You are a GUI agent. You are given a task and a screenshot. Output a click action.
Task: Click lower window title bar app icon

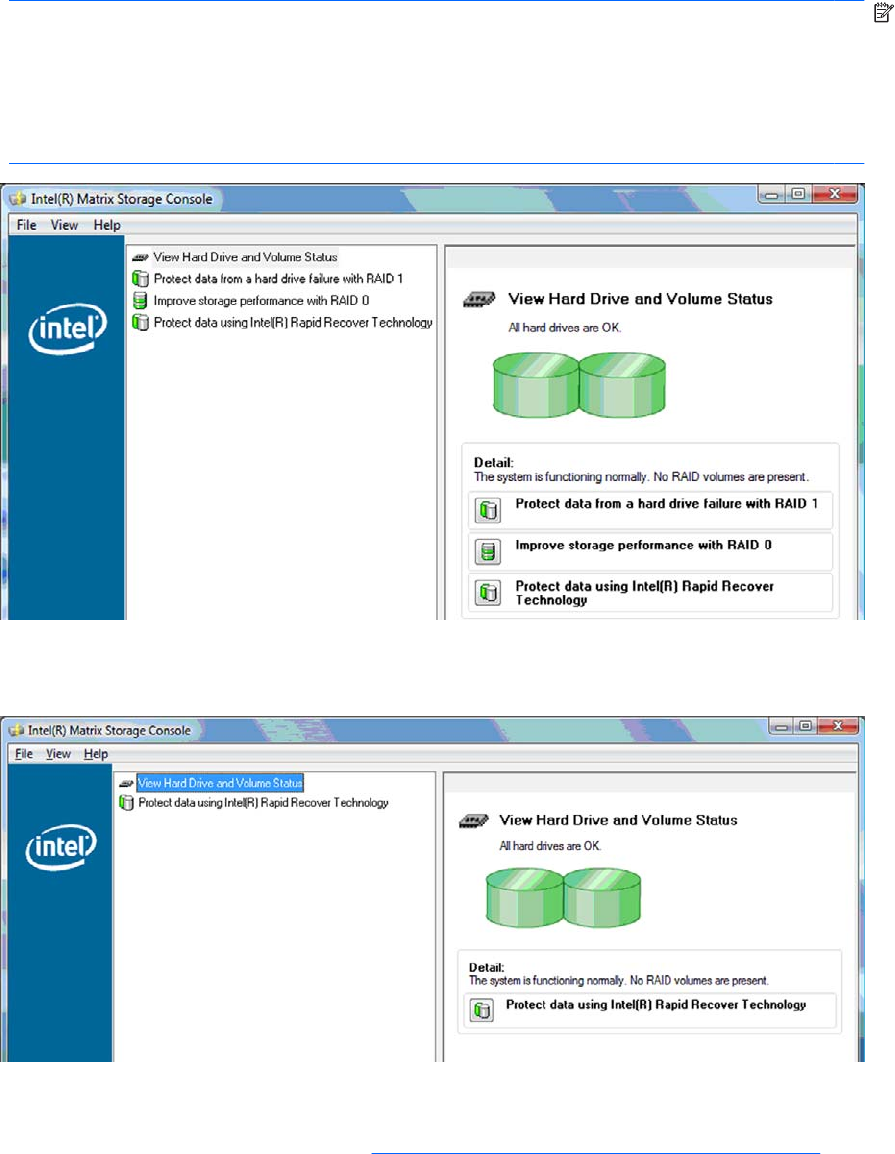tap(16, 730)
